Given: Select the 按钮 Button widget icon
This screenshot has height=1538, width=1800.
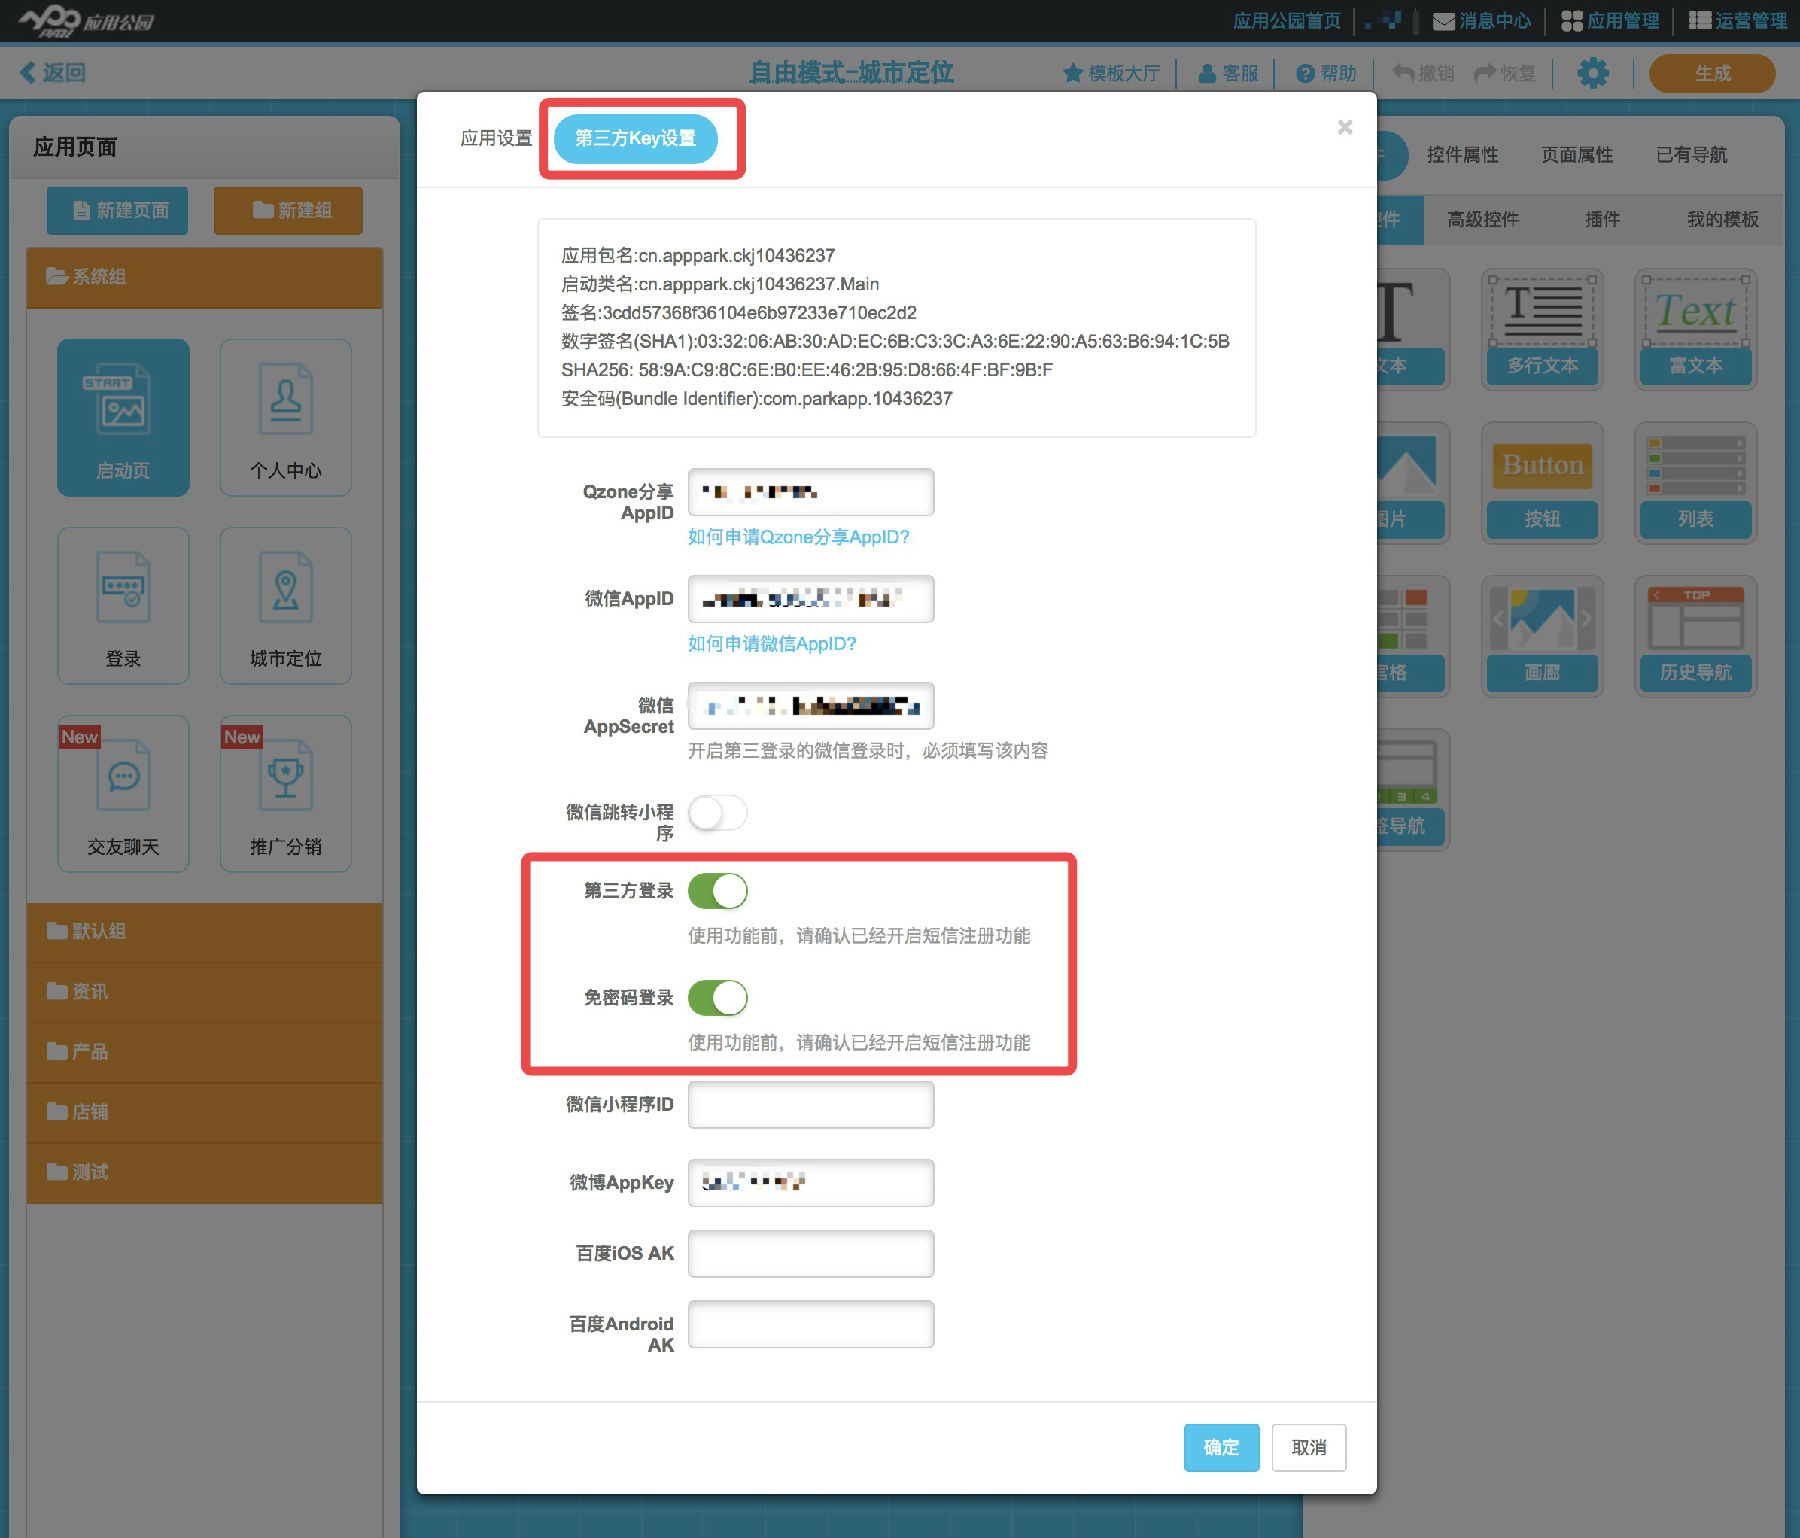Looking at the screenshot, I should click(1542, 482).
